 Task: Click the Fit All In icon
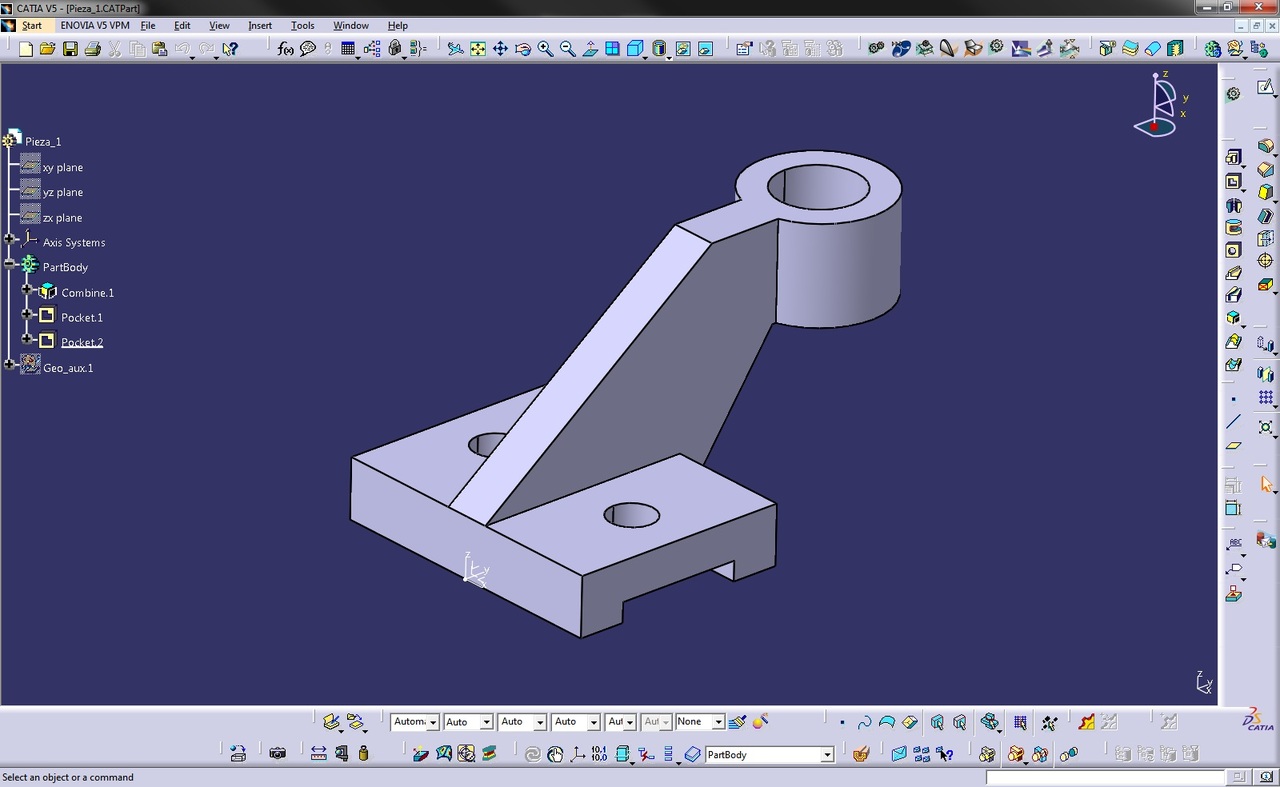[x=478, y=48]
